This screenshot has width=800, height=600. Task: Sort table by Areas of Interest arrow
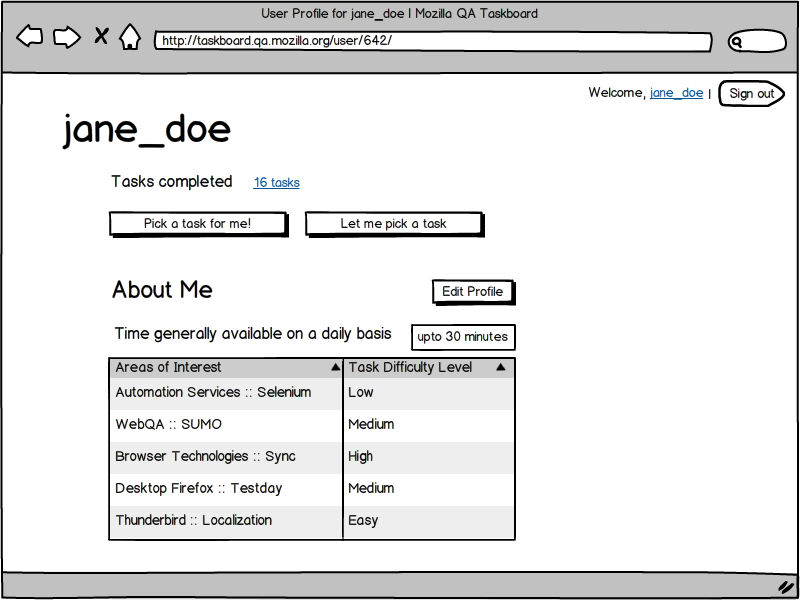coord(335,367)
